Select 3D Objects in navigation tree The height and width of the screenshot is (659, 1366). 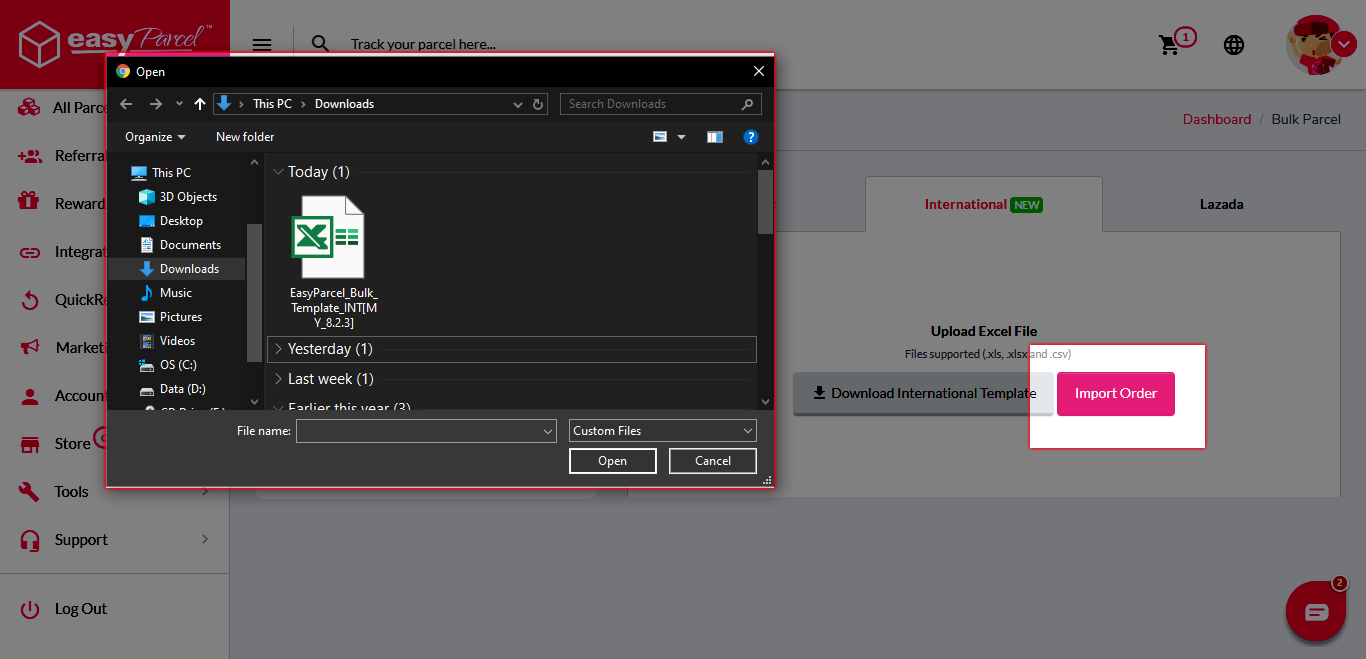pyautogui.click(x=176, y=197)
